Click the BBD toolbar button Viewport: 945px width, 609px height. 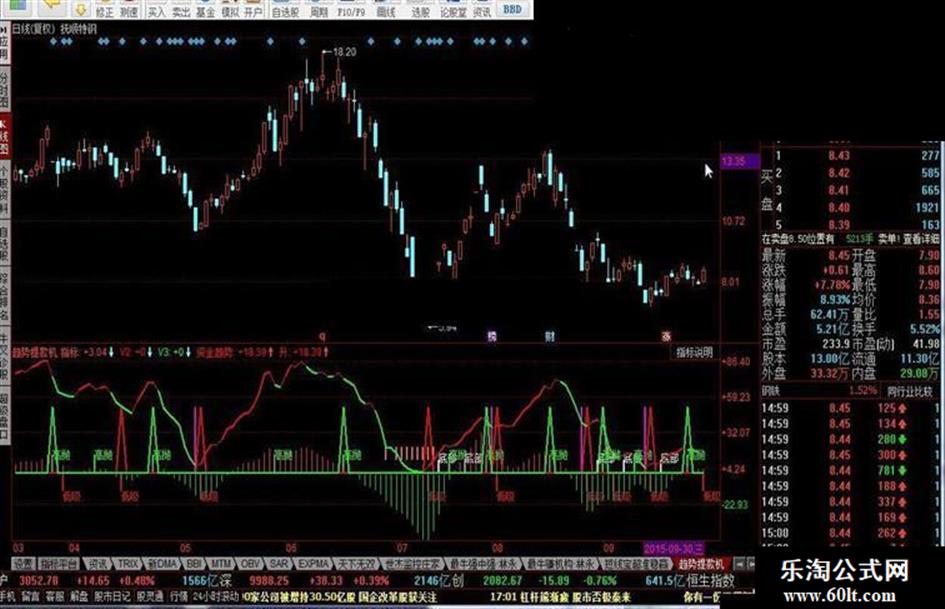(512, 9)
